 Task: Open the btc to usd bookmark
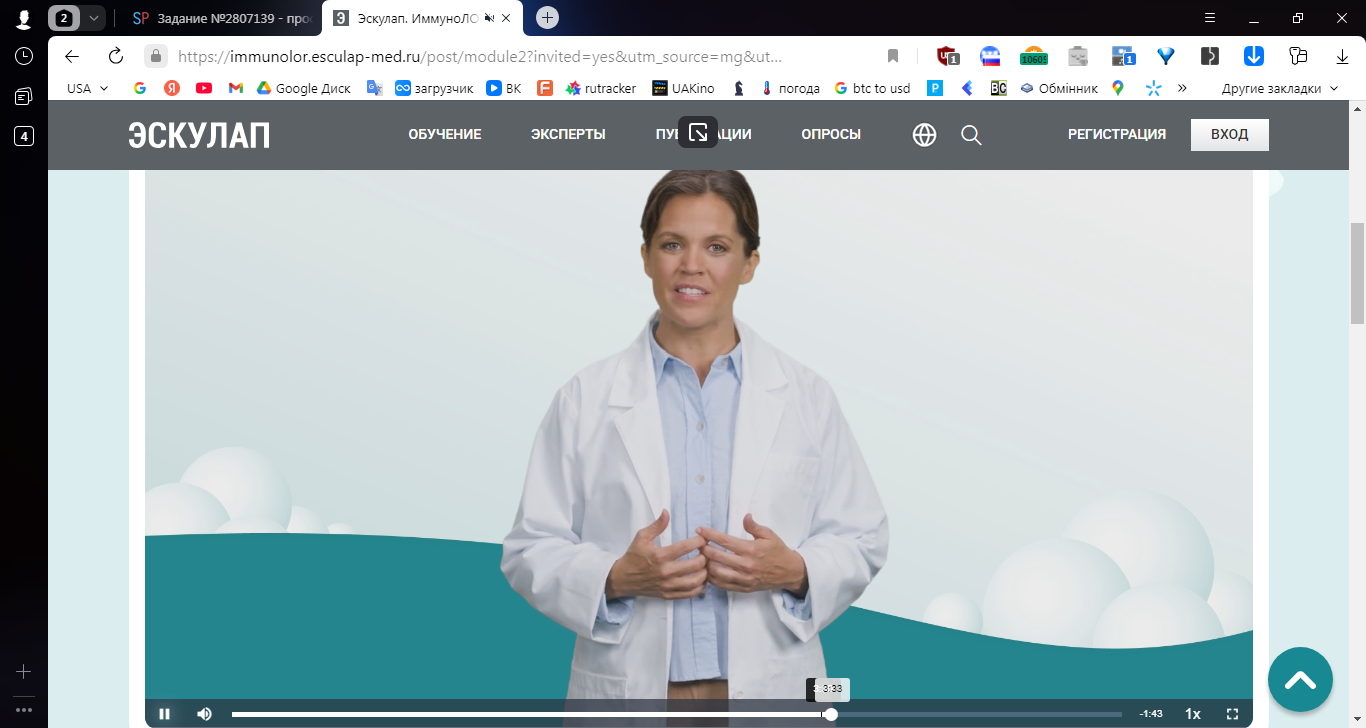click(872, 88)
